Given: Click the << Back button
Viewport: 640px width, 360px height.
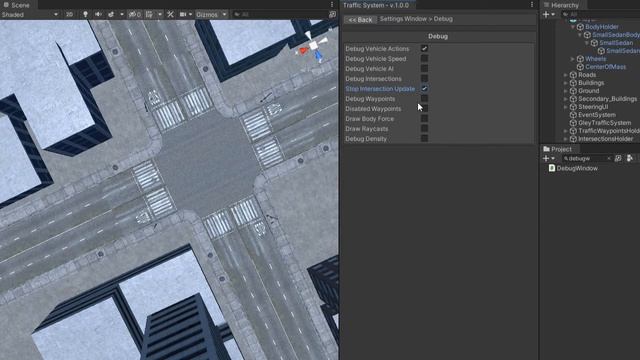Looking at the screenshot, I should (360, 20).
